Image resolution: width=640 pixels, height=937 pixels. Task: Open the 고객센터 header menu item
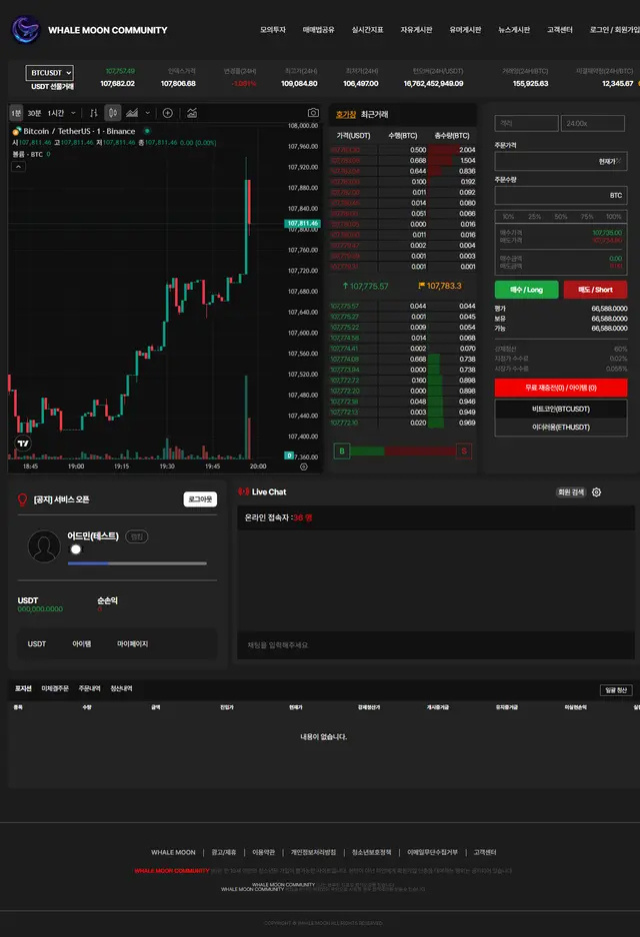(560, 29)
